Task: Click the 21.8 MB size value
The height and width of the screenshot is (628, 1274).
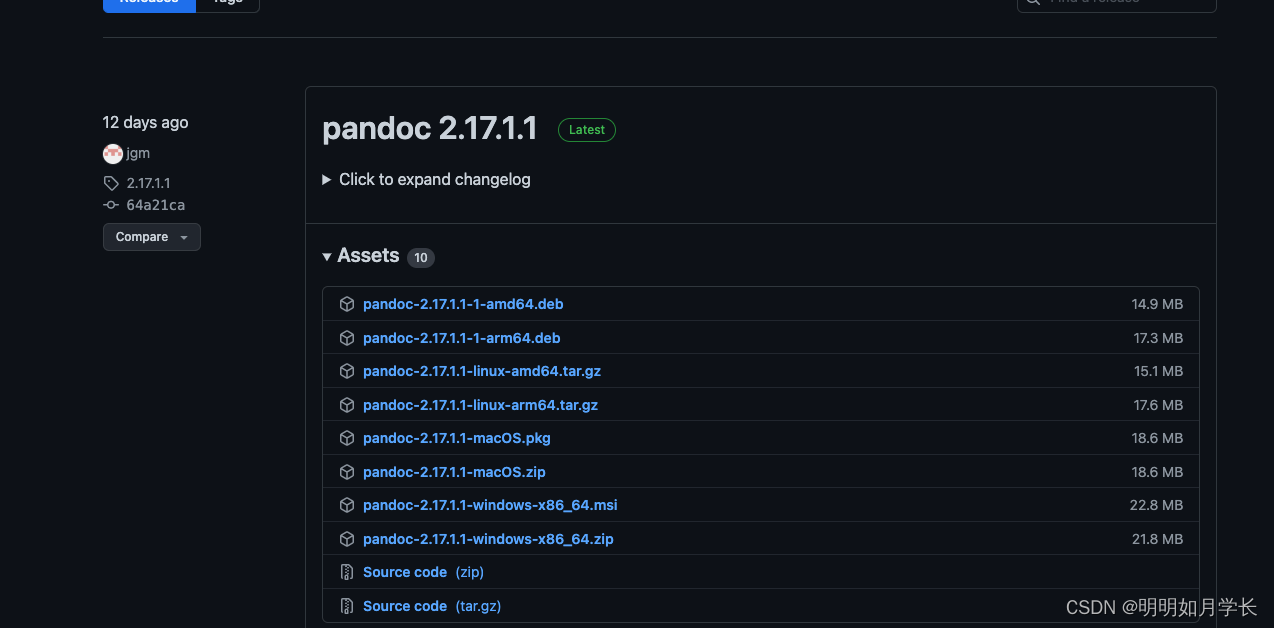Action: tap(1157, 539)
